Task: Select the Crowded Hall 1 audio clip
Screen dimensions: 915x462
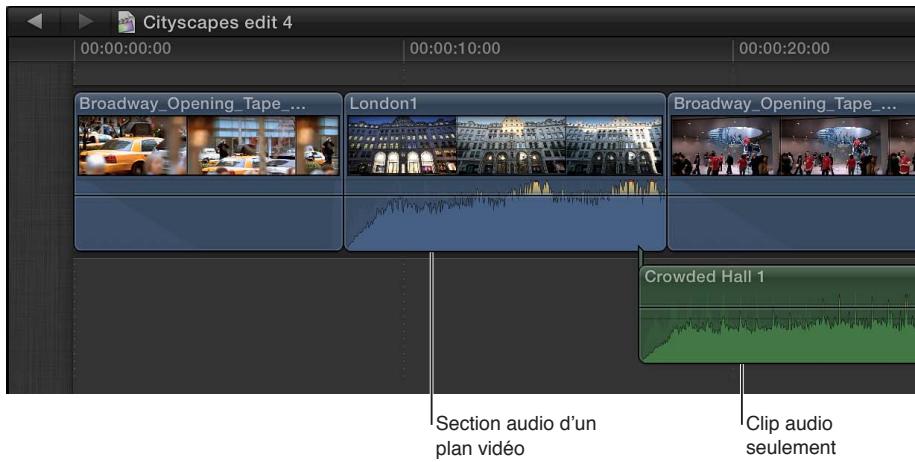Action: click(777, 314)
